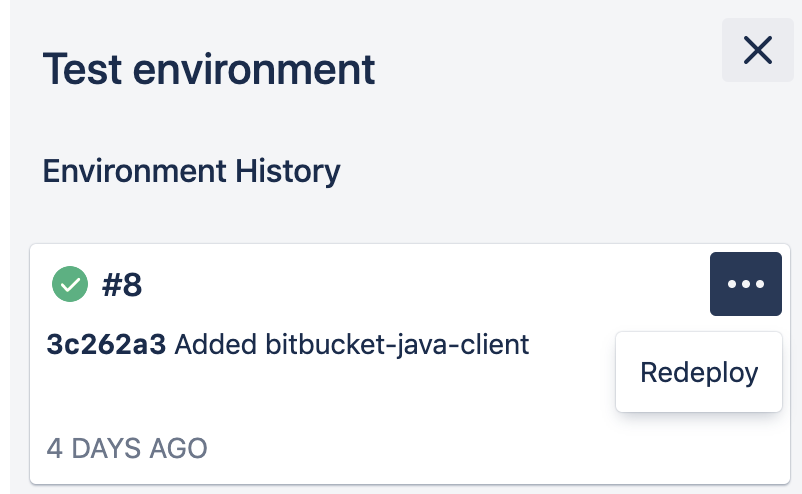This screenshot has width=802, height=494.
Task: Open commit hash 3c262a3
Action: 108,346
